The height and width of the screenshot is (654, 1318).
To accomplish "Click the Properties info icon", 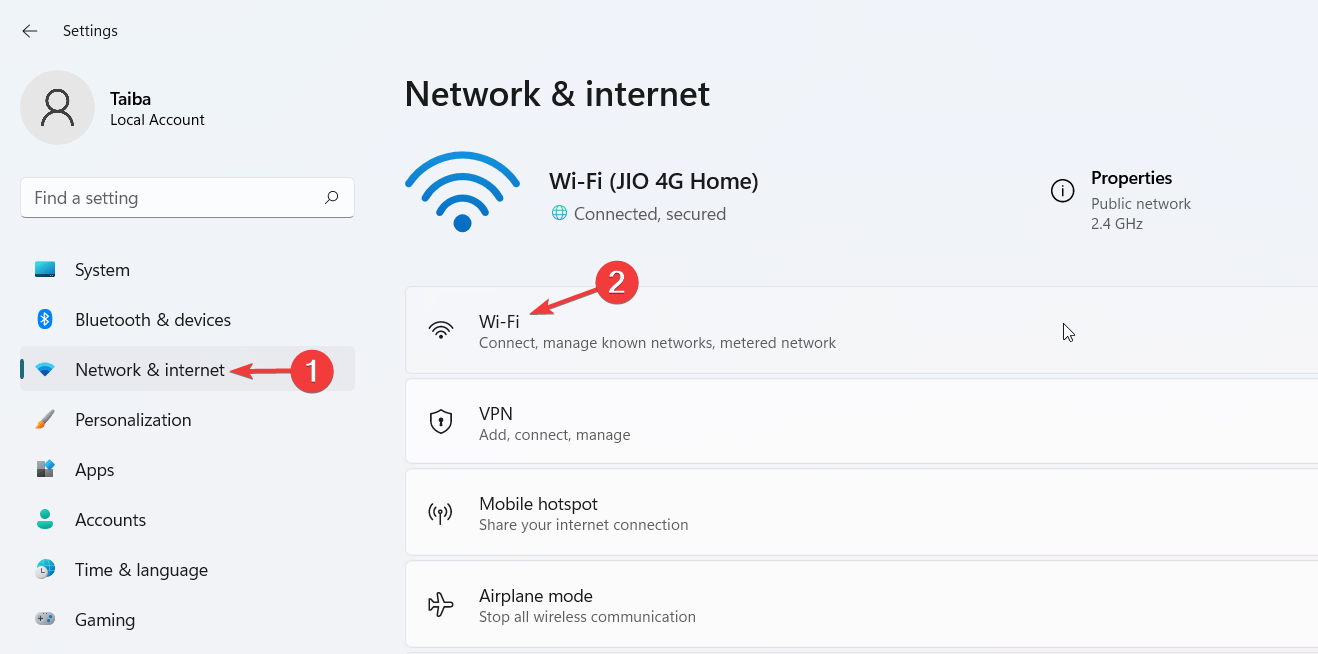I will [x=1062, y=190].
